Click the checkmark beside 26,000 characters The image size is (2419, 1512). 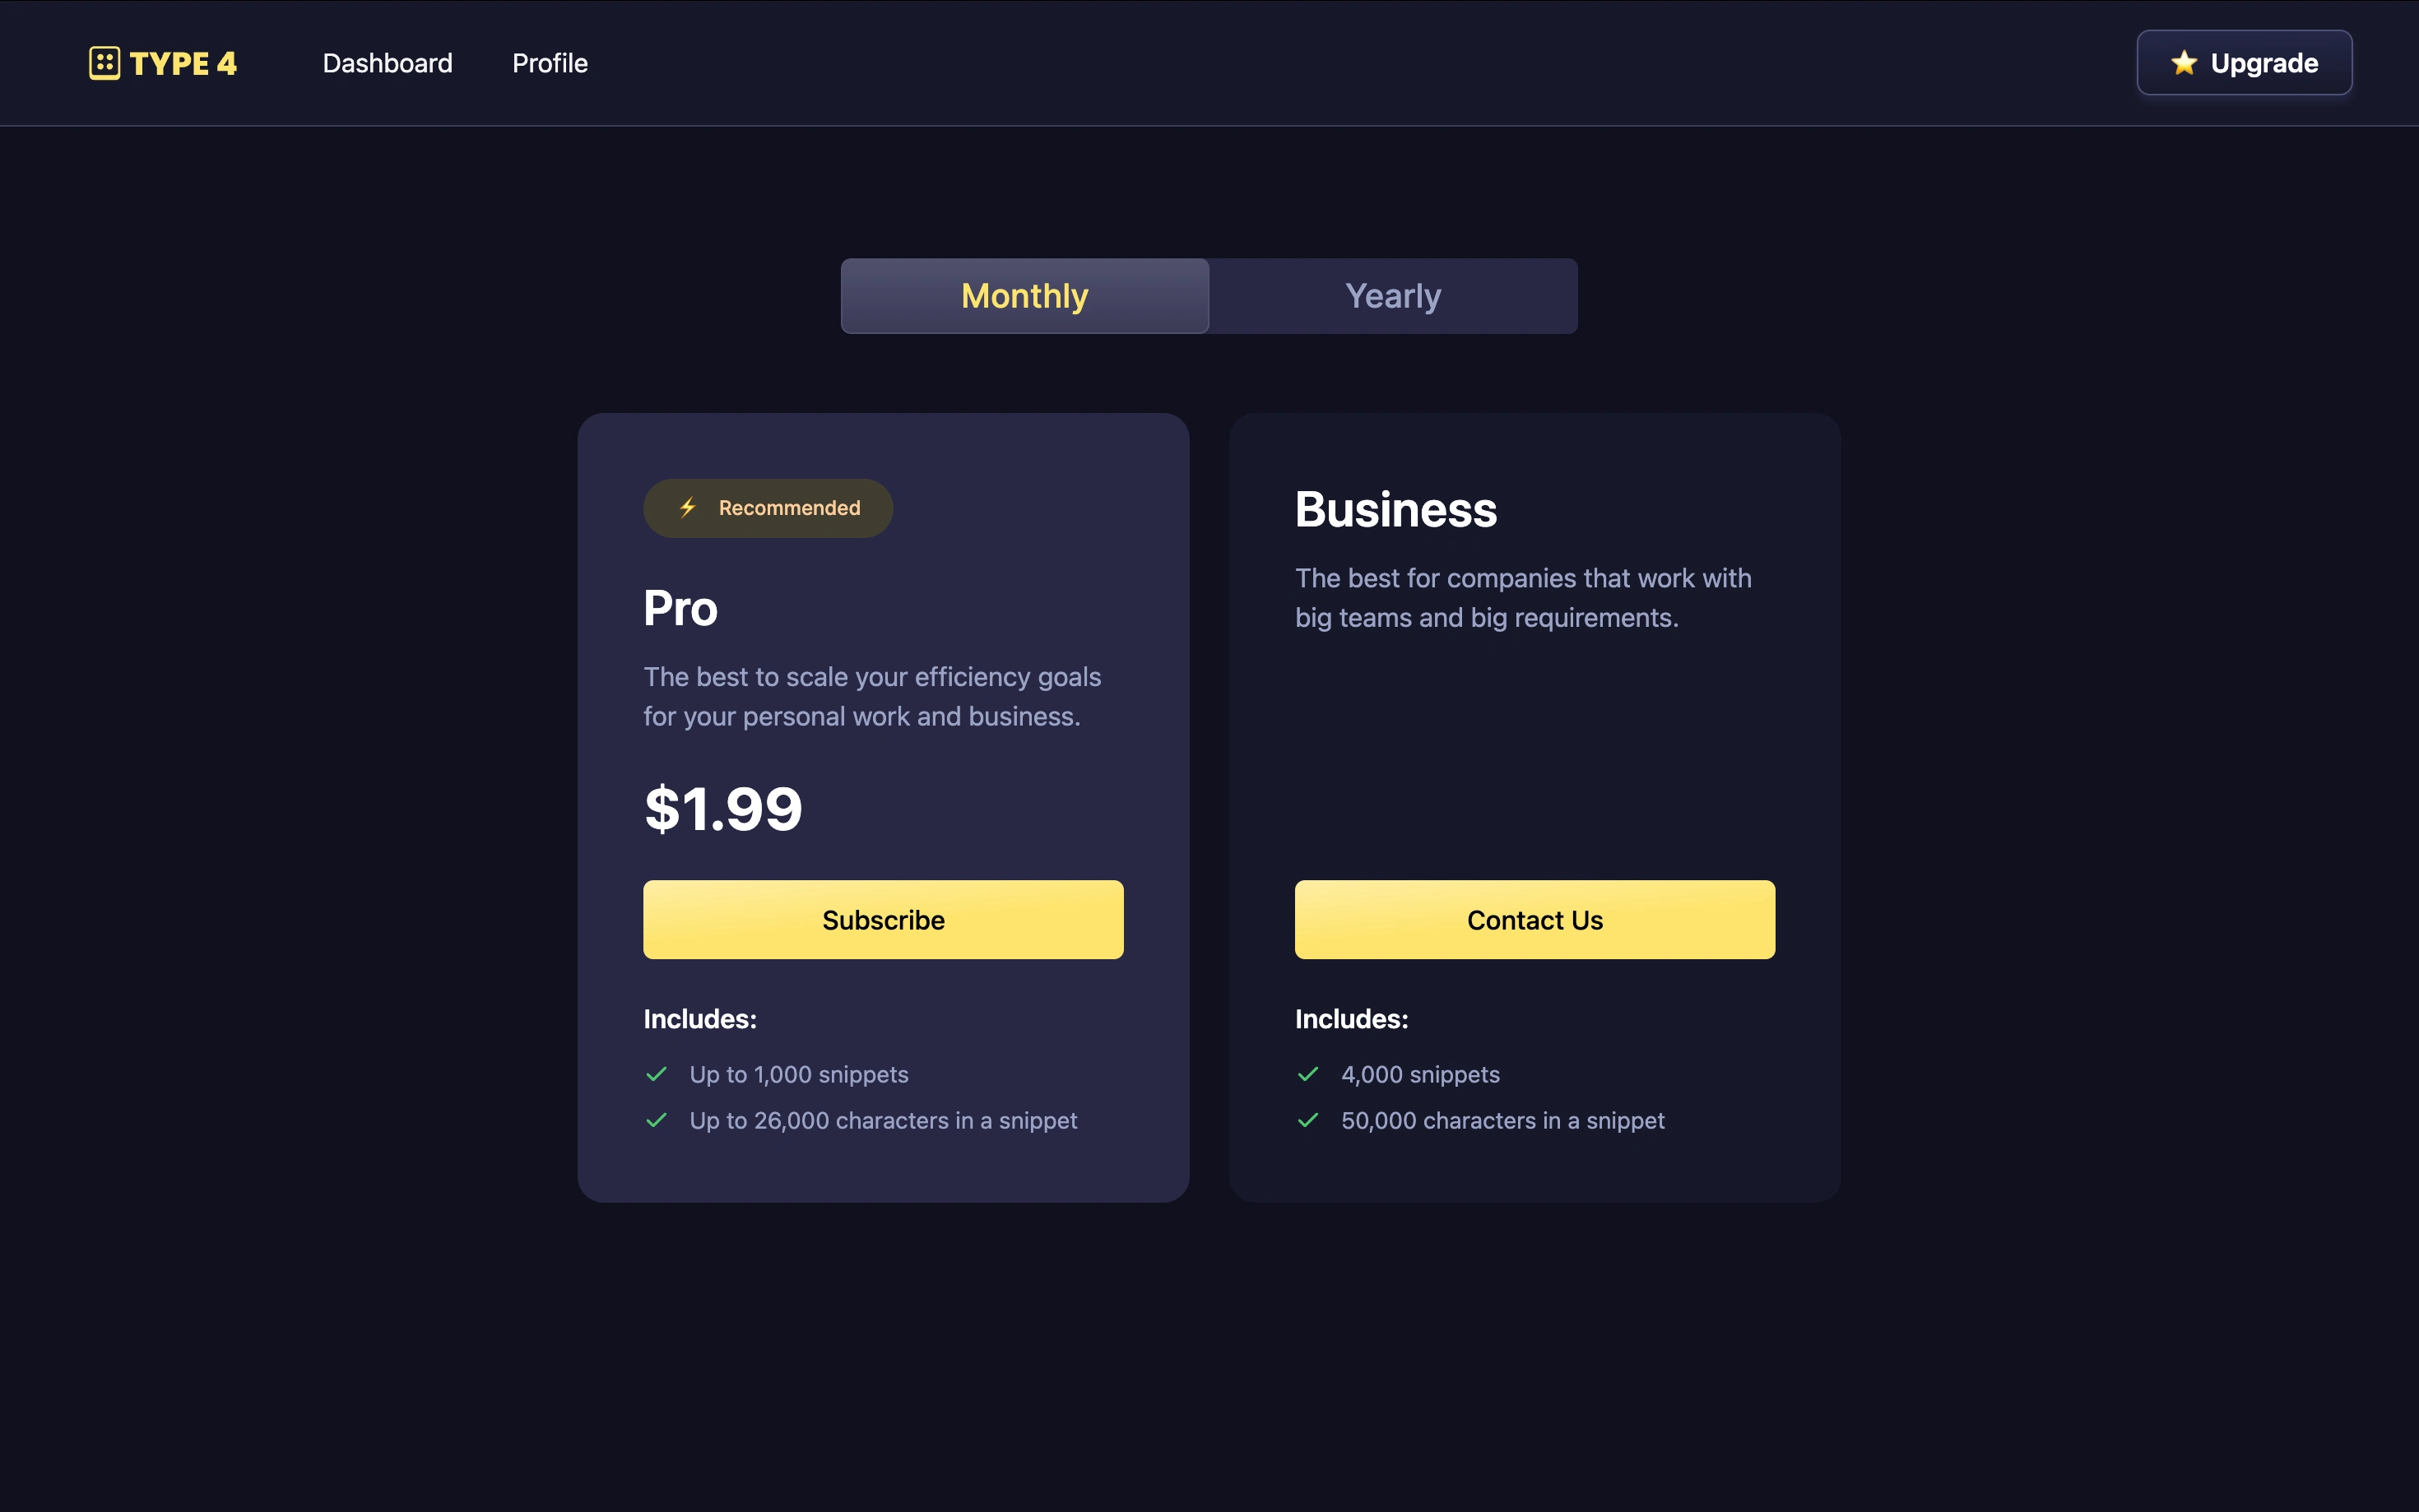click(x=657, y=1120)
